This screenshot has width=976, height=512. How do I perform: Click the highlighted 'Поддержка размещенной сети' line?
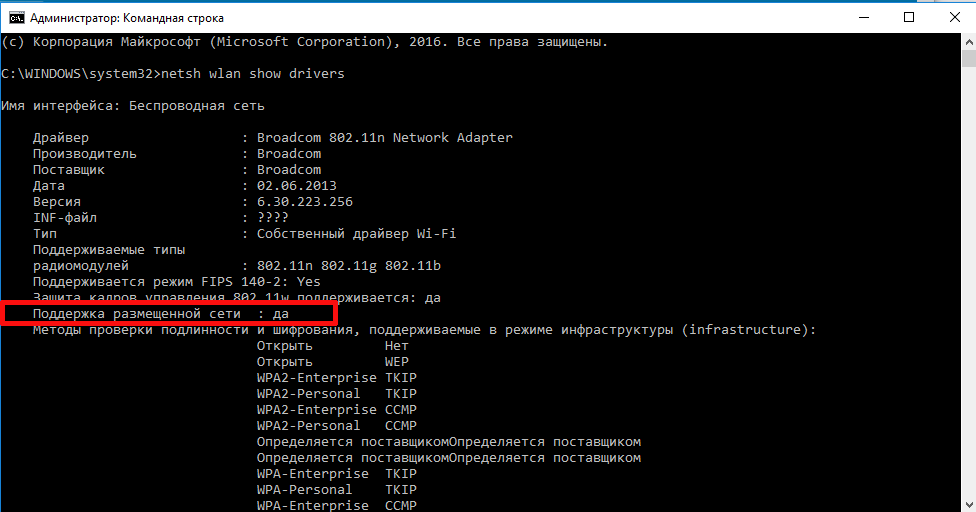click(168, 314)
